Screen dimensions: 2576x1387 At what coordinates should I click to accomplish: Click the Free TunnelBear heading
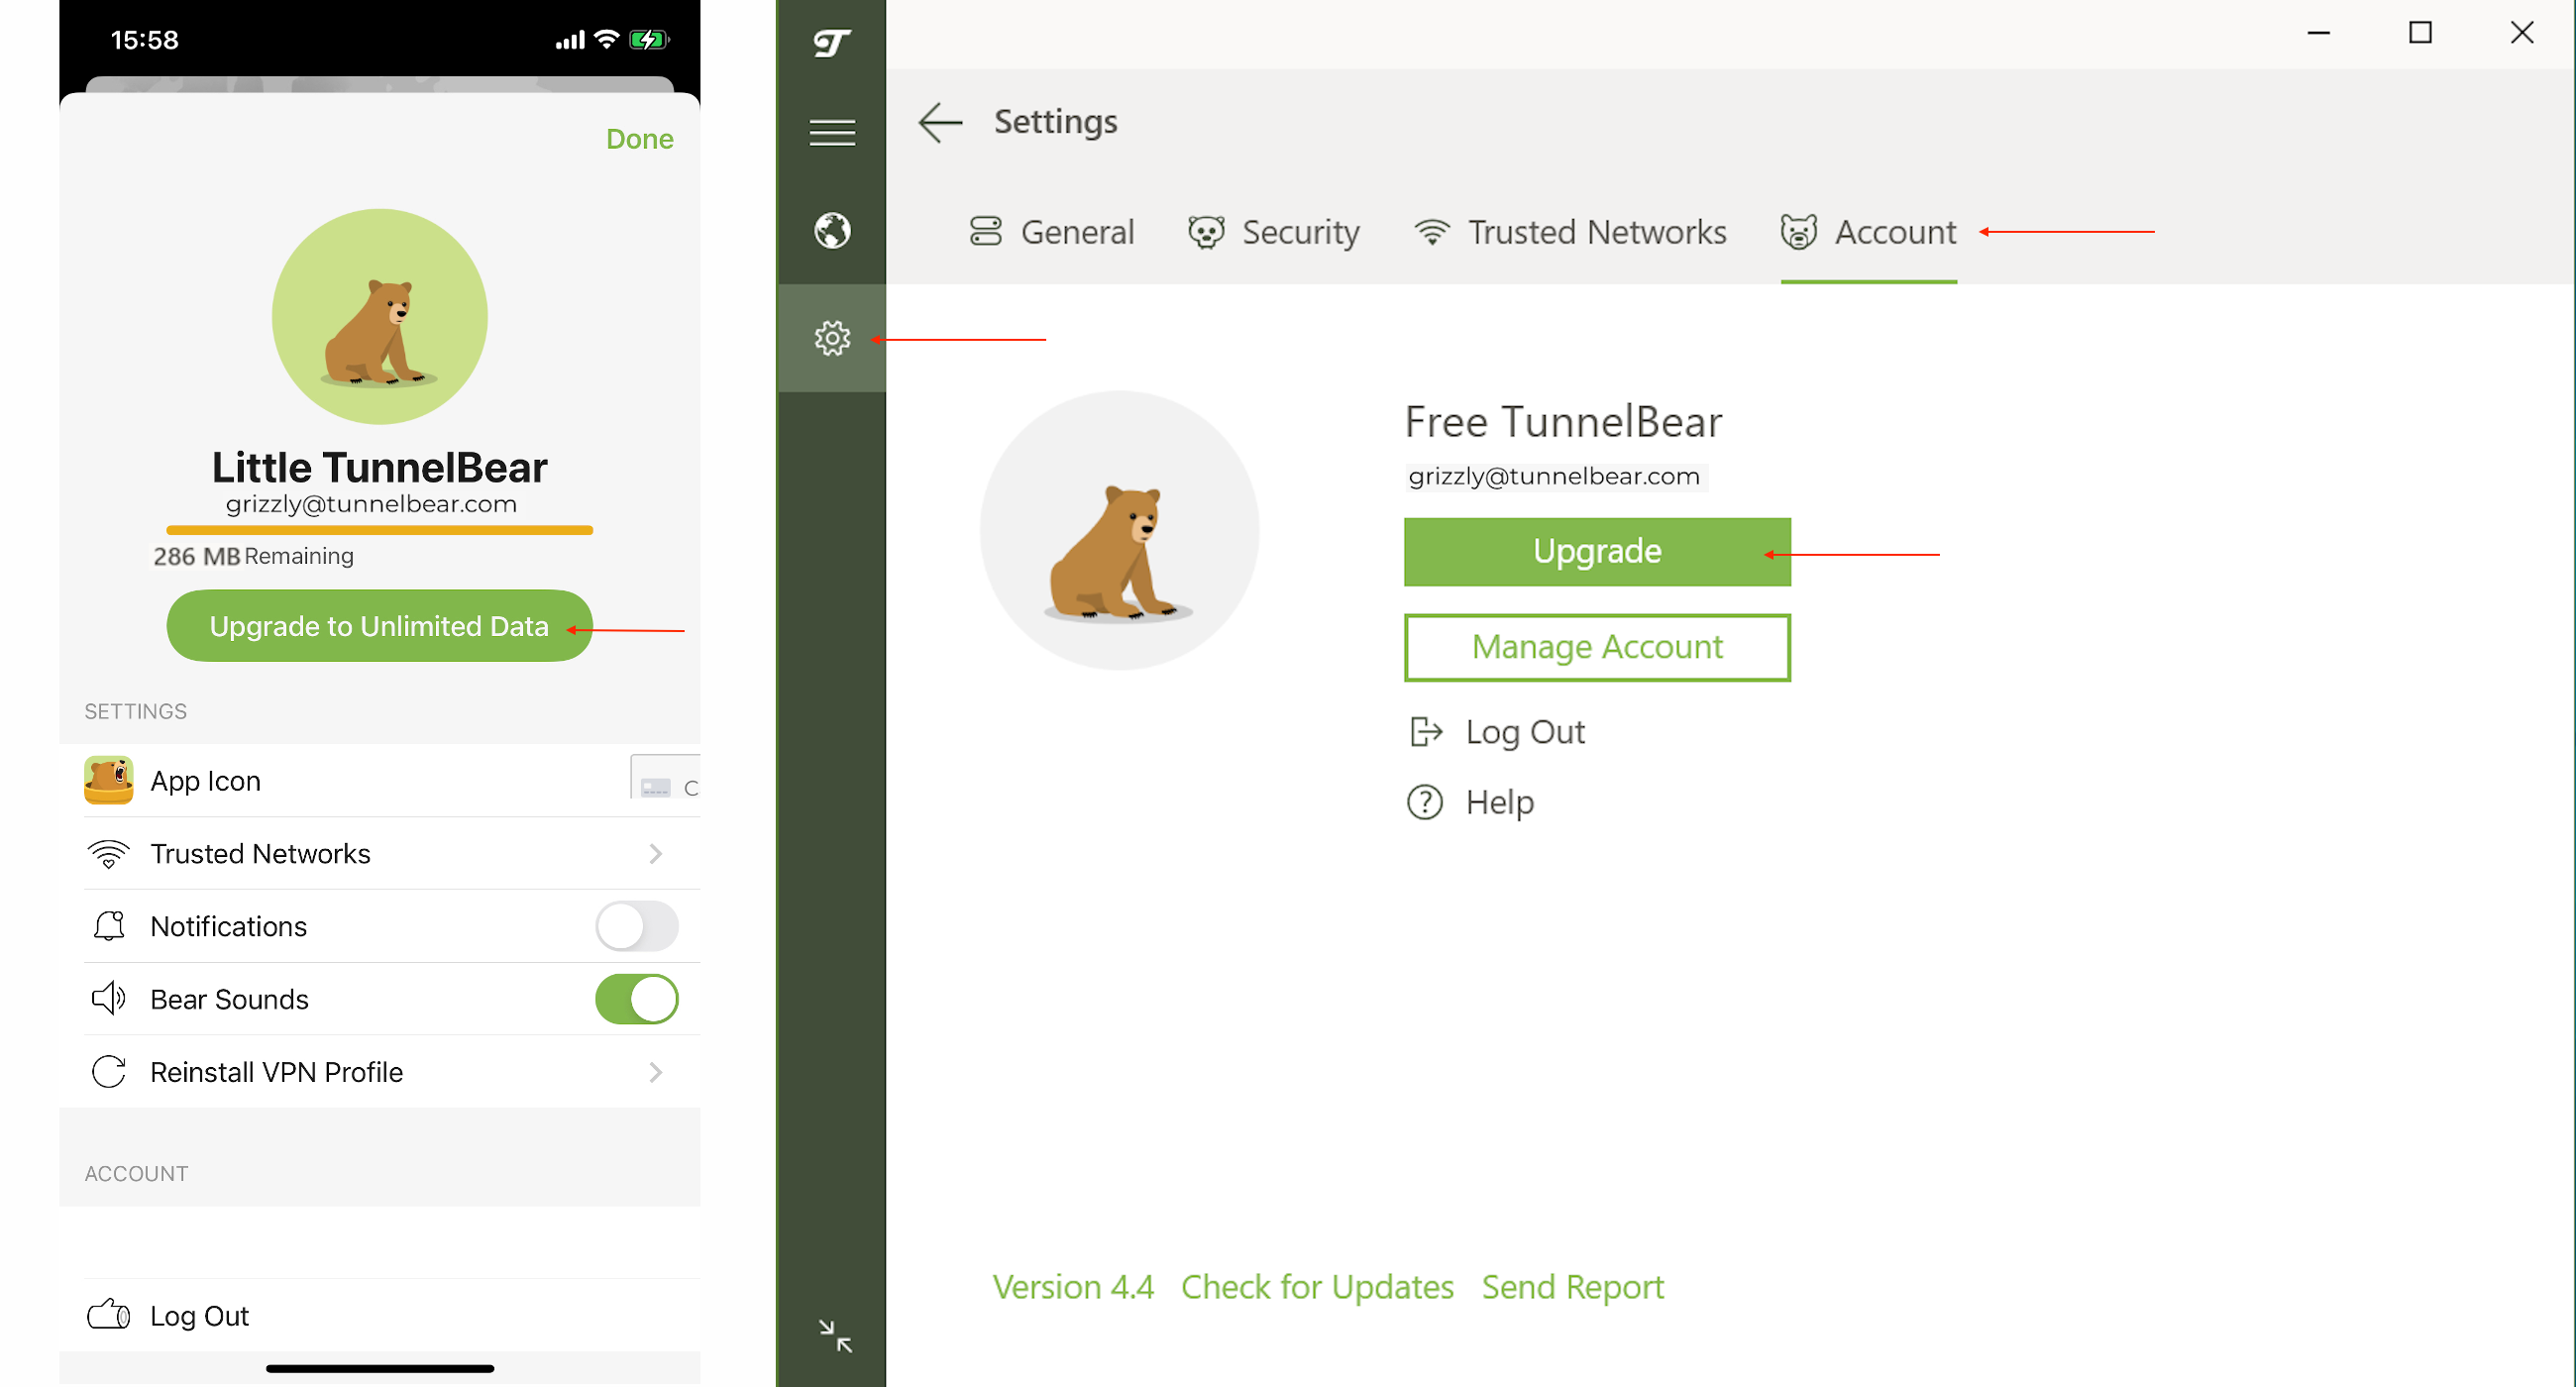pos(1564,422)
